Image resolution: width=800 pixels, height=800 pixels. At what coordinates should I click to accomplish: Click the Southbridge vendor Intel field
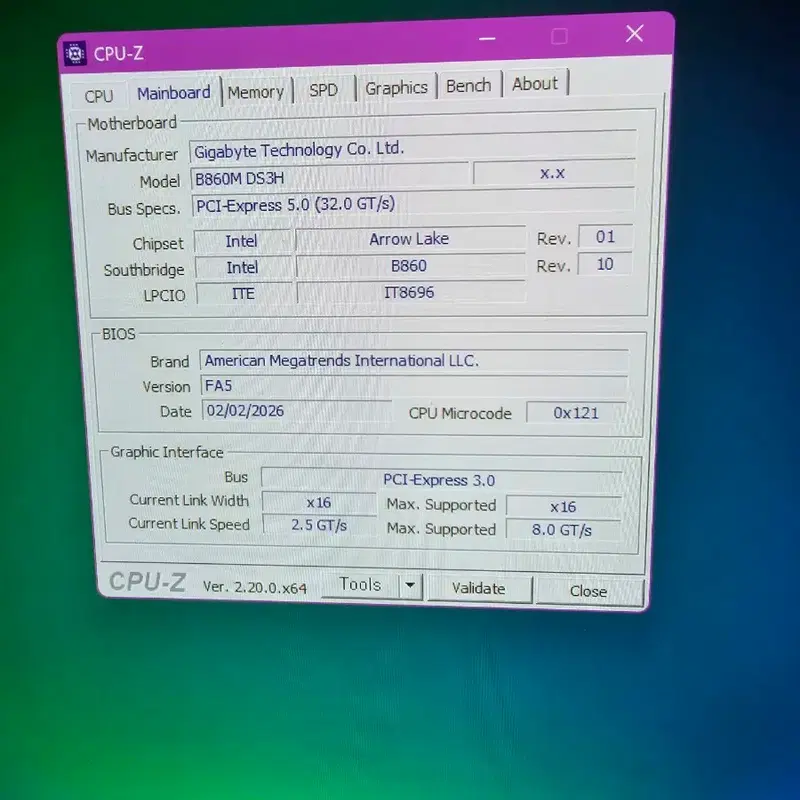(x=242, y=267)
